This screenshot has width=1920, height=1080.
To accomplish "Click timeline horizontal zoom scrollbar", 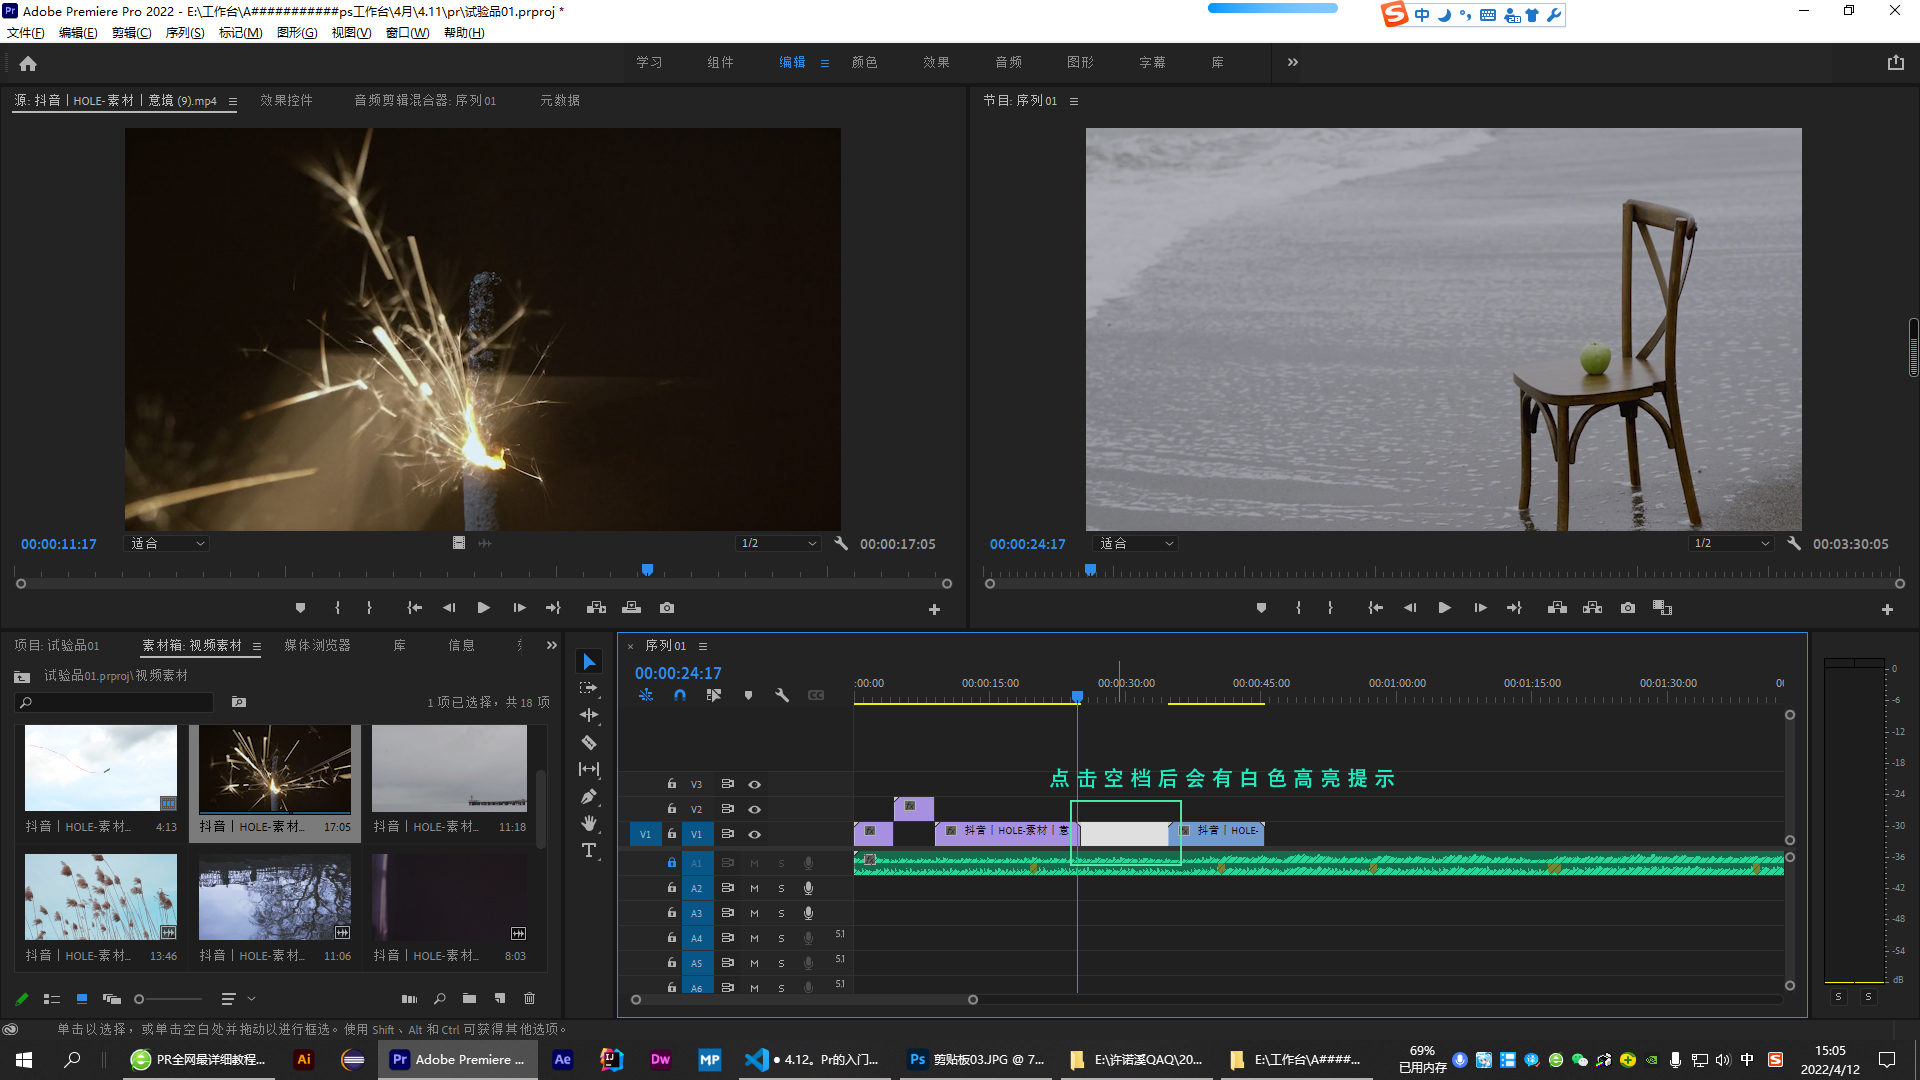I will tap(804, 999).
